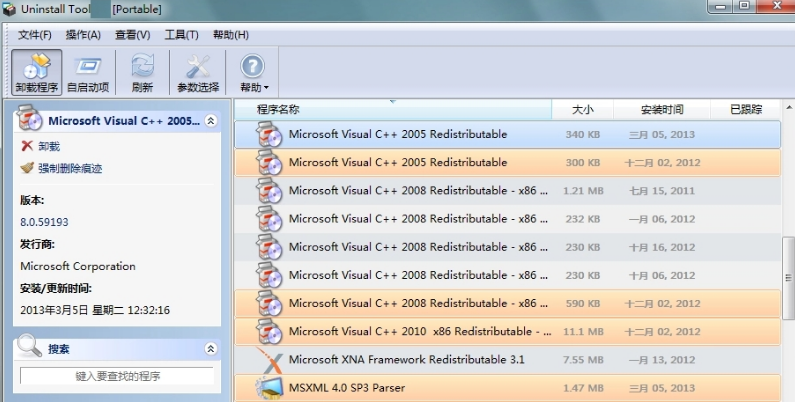Click the red X uninstall icon
Screen dimensions: 795x402
point(27,146)
